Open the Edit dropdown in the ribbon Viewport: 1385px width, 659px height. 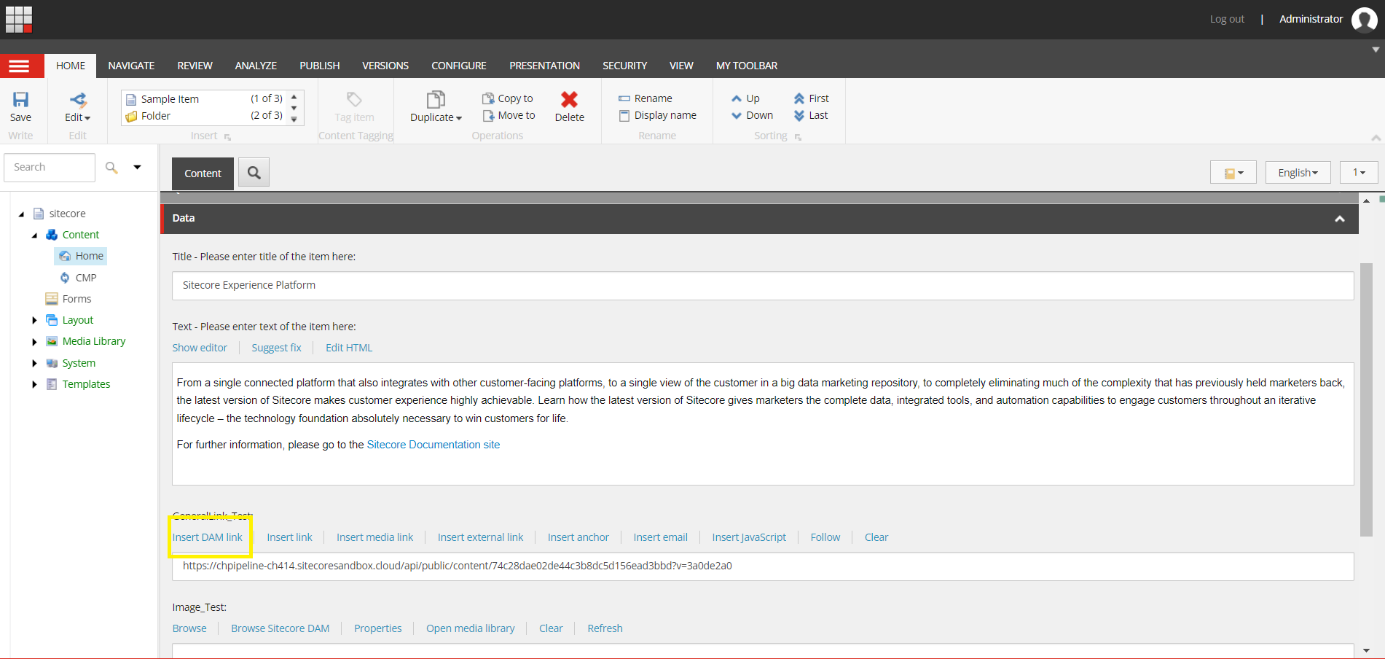(x=78, y=107)
